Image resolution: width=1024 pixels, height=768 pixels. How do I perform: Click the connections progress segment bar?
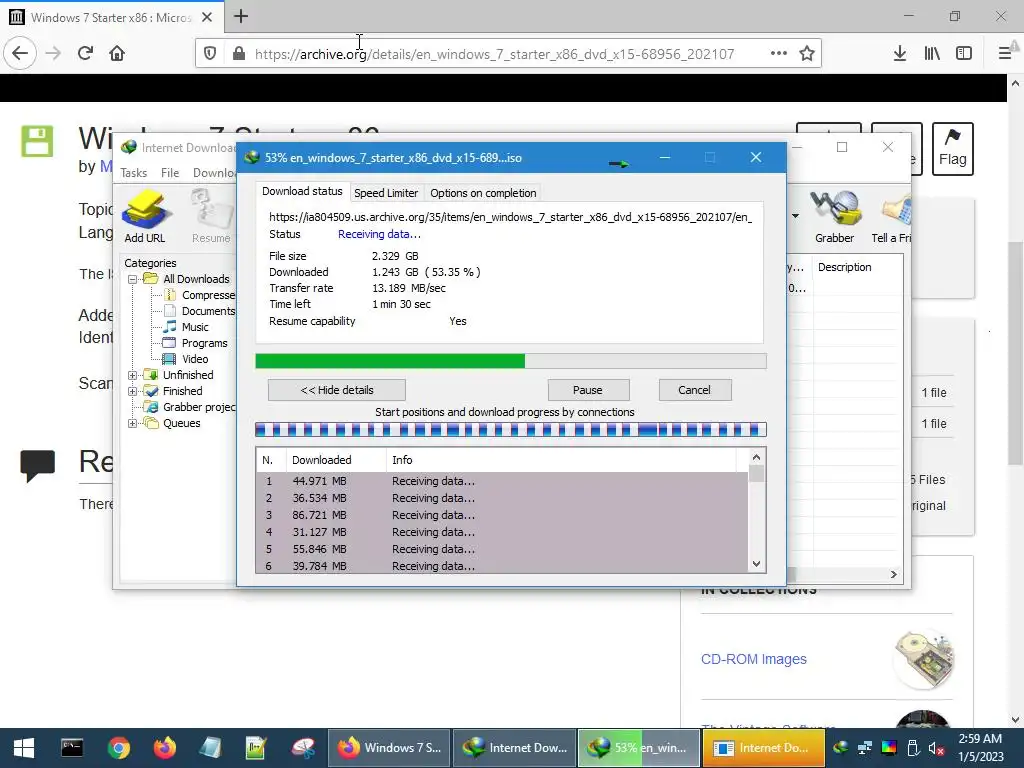pos(511,430)
